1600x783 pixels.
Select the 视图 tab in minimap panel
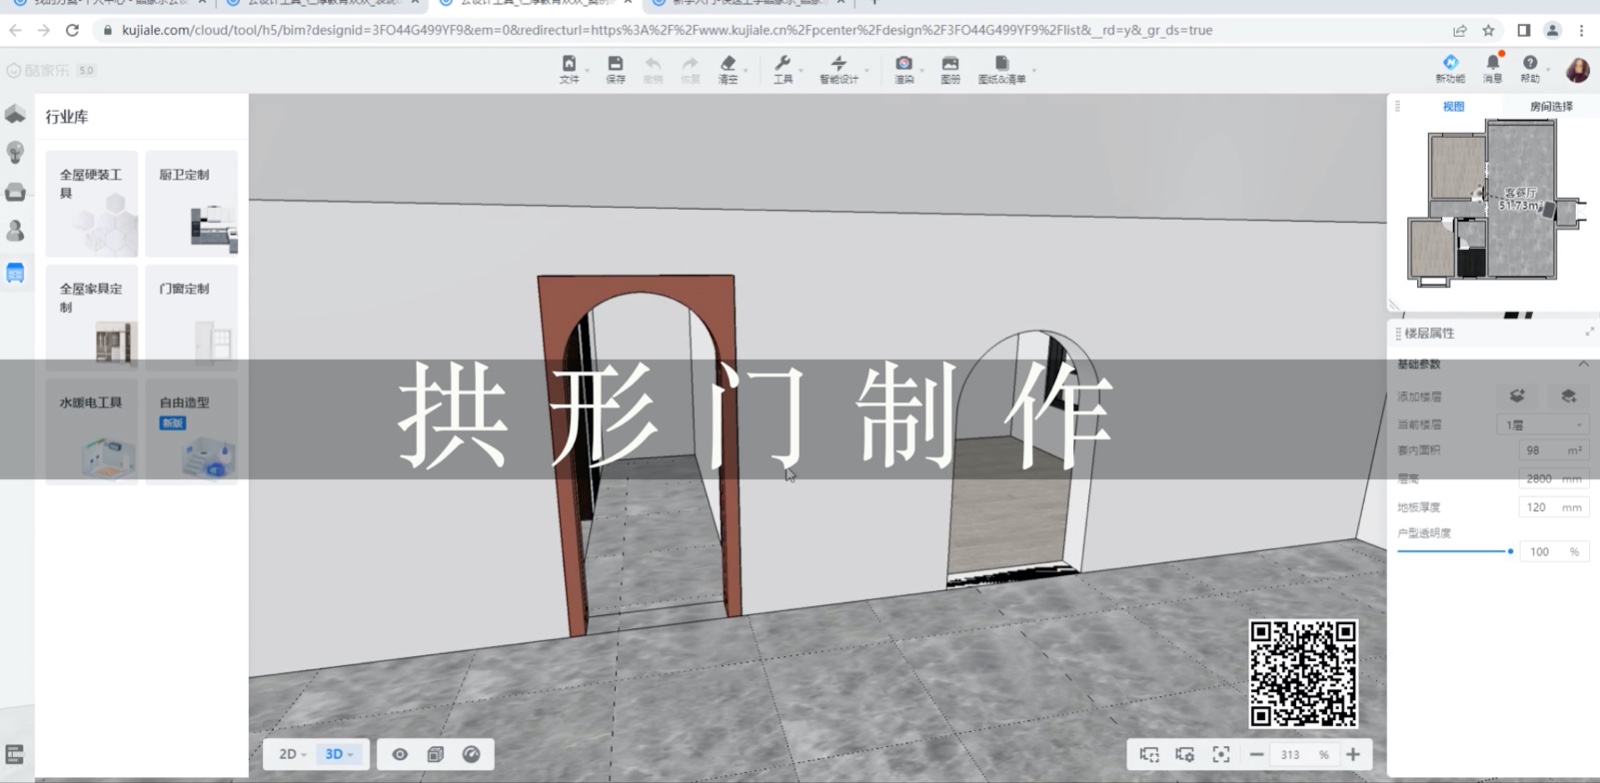[1453, 106]
